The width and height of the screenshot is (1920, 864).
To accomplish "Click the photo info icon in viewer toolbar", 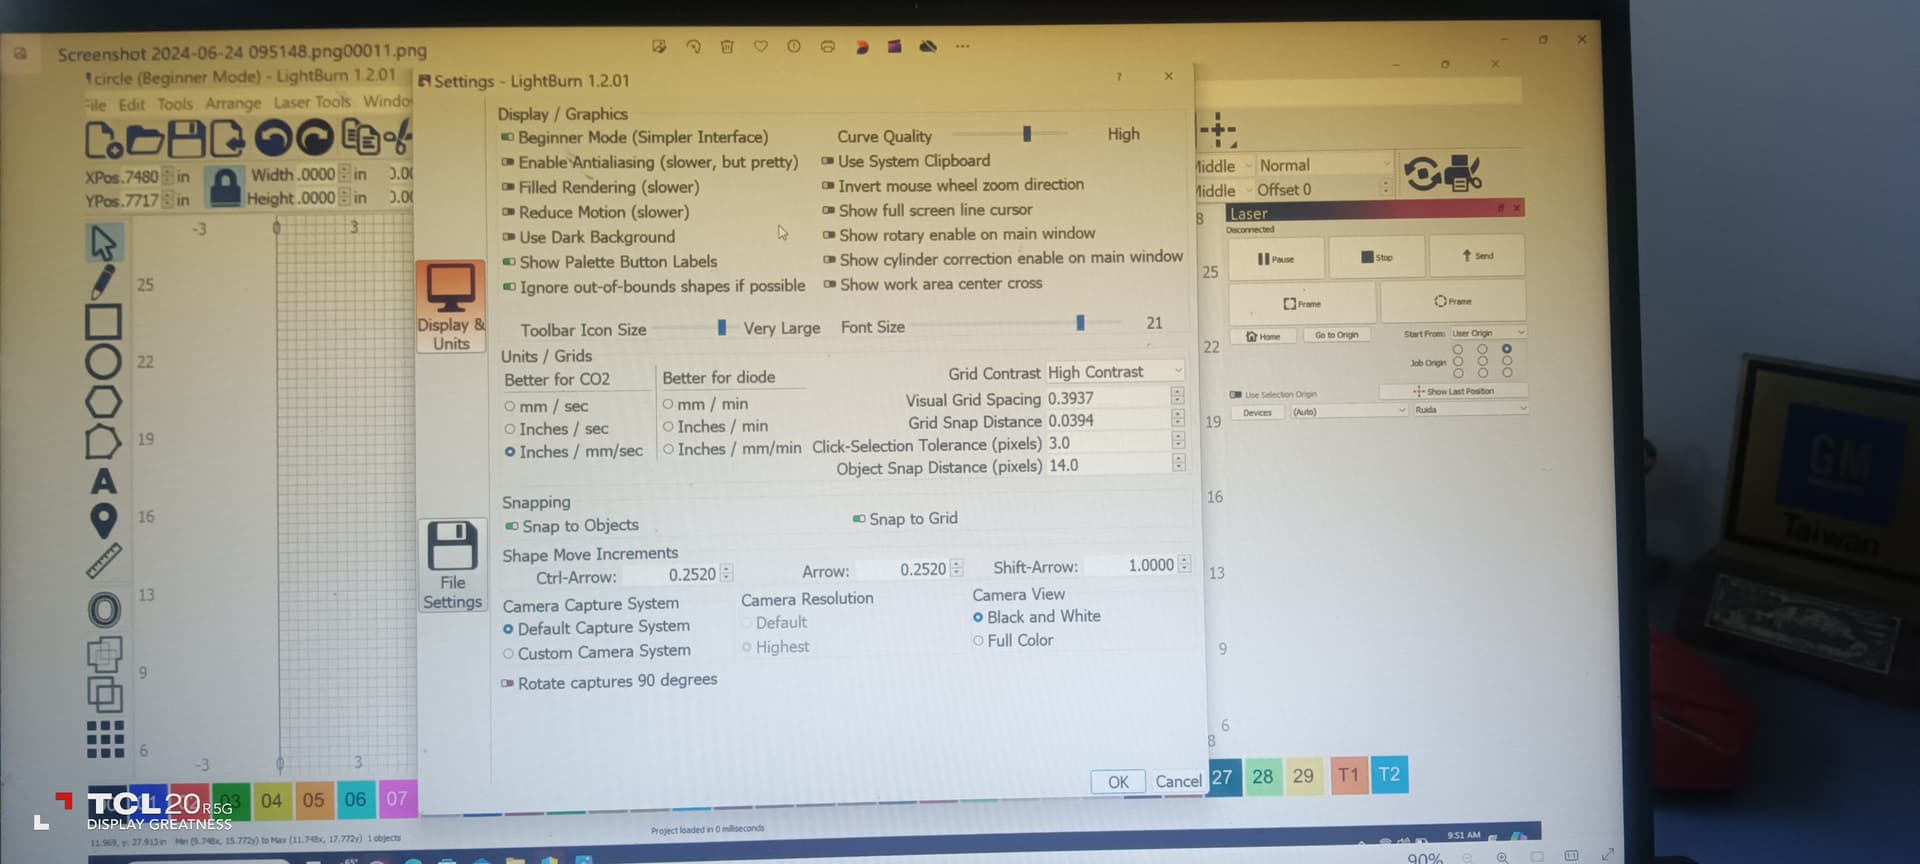I will click(794, 46).
